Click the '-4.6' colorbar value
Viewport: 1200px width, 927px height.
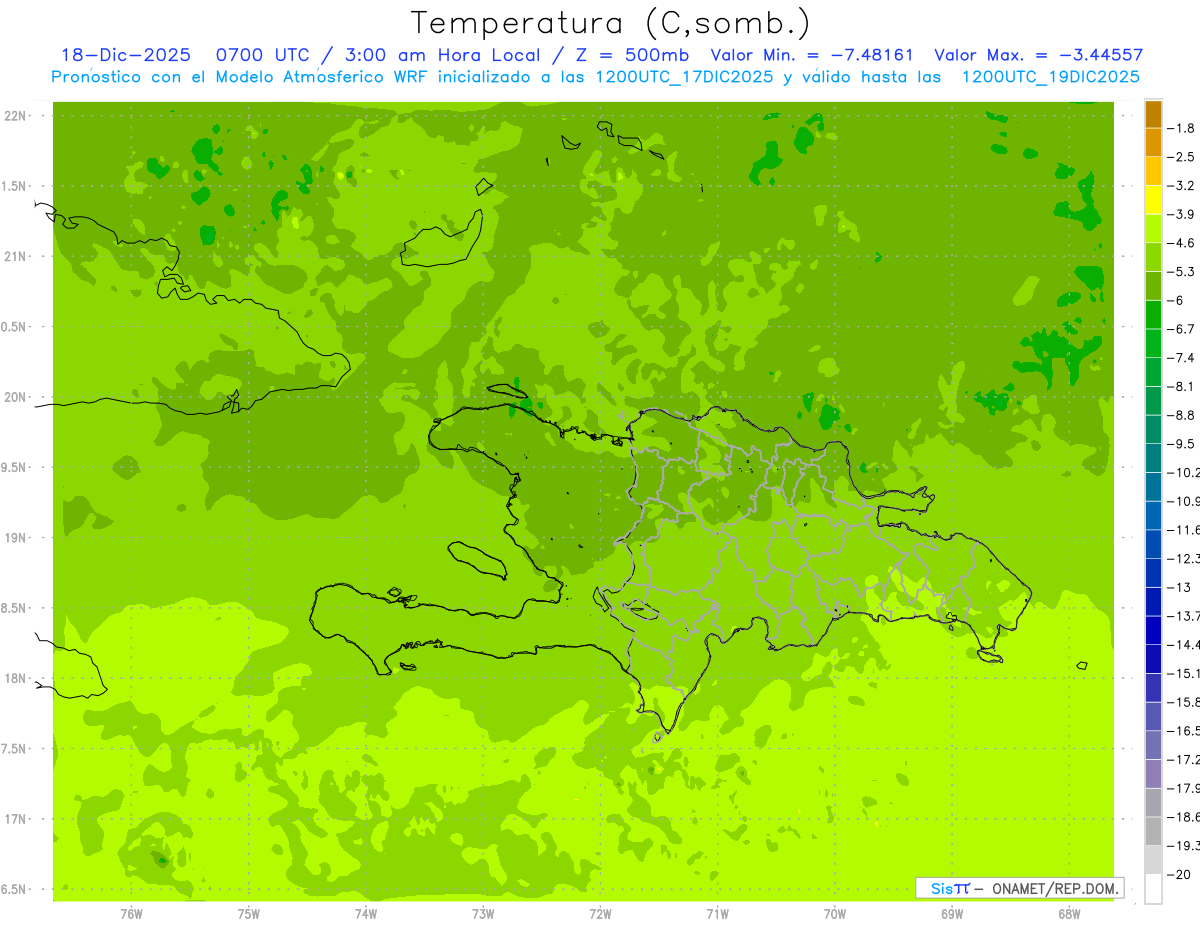pyautogui.click(x=1182, y=243)
